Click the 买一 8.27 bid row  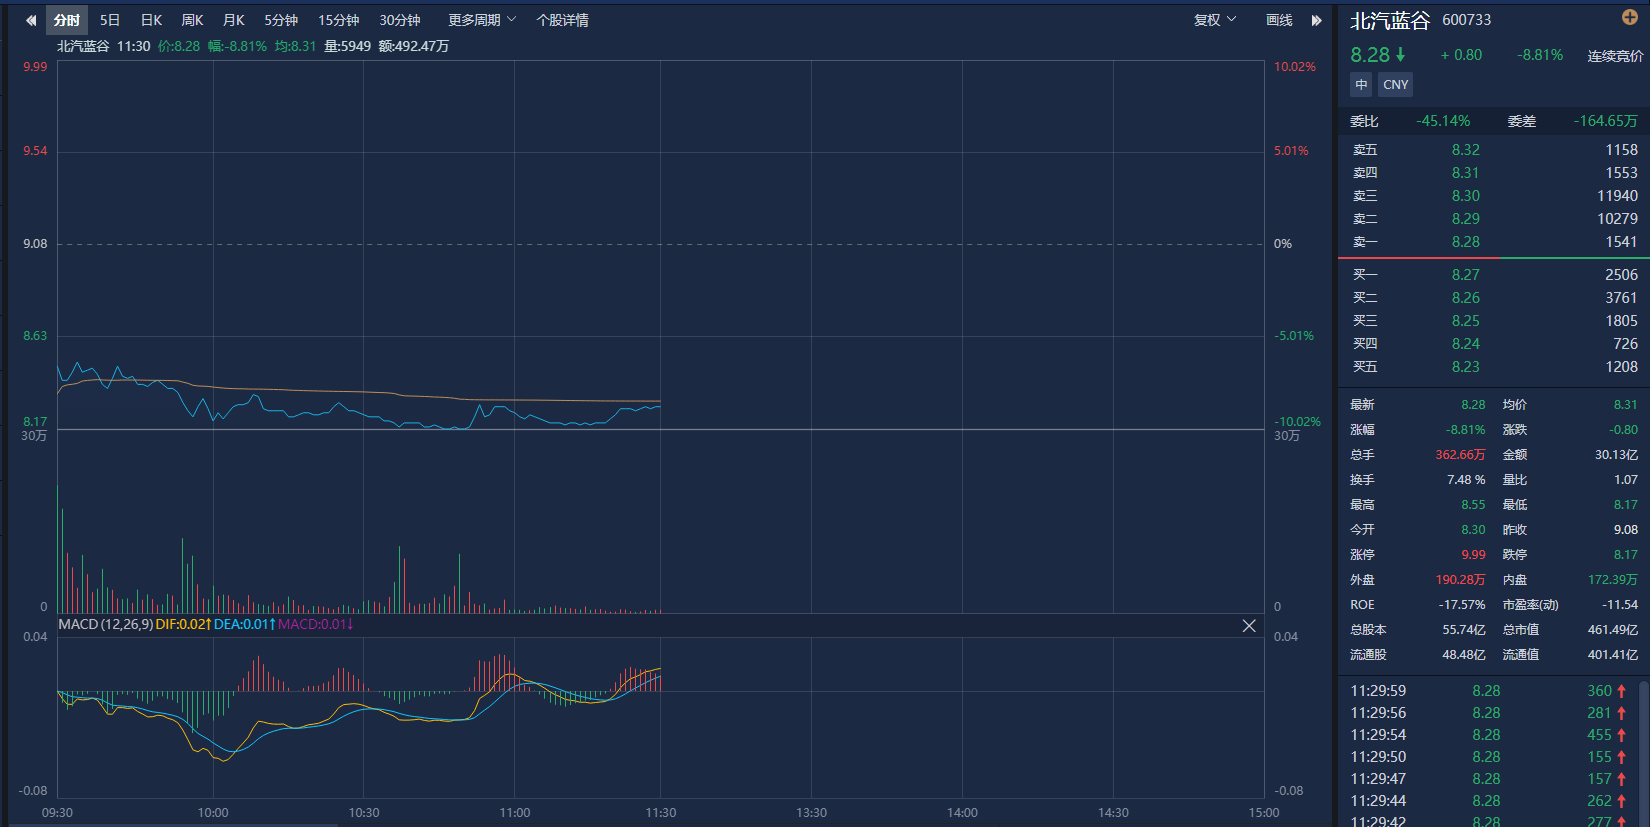(1493, 275)
